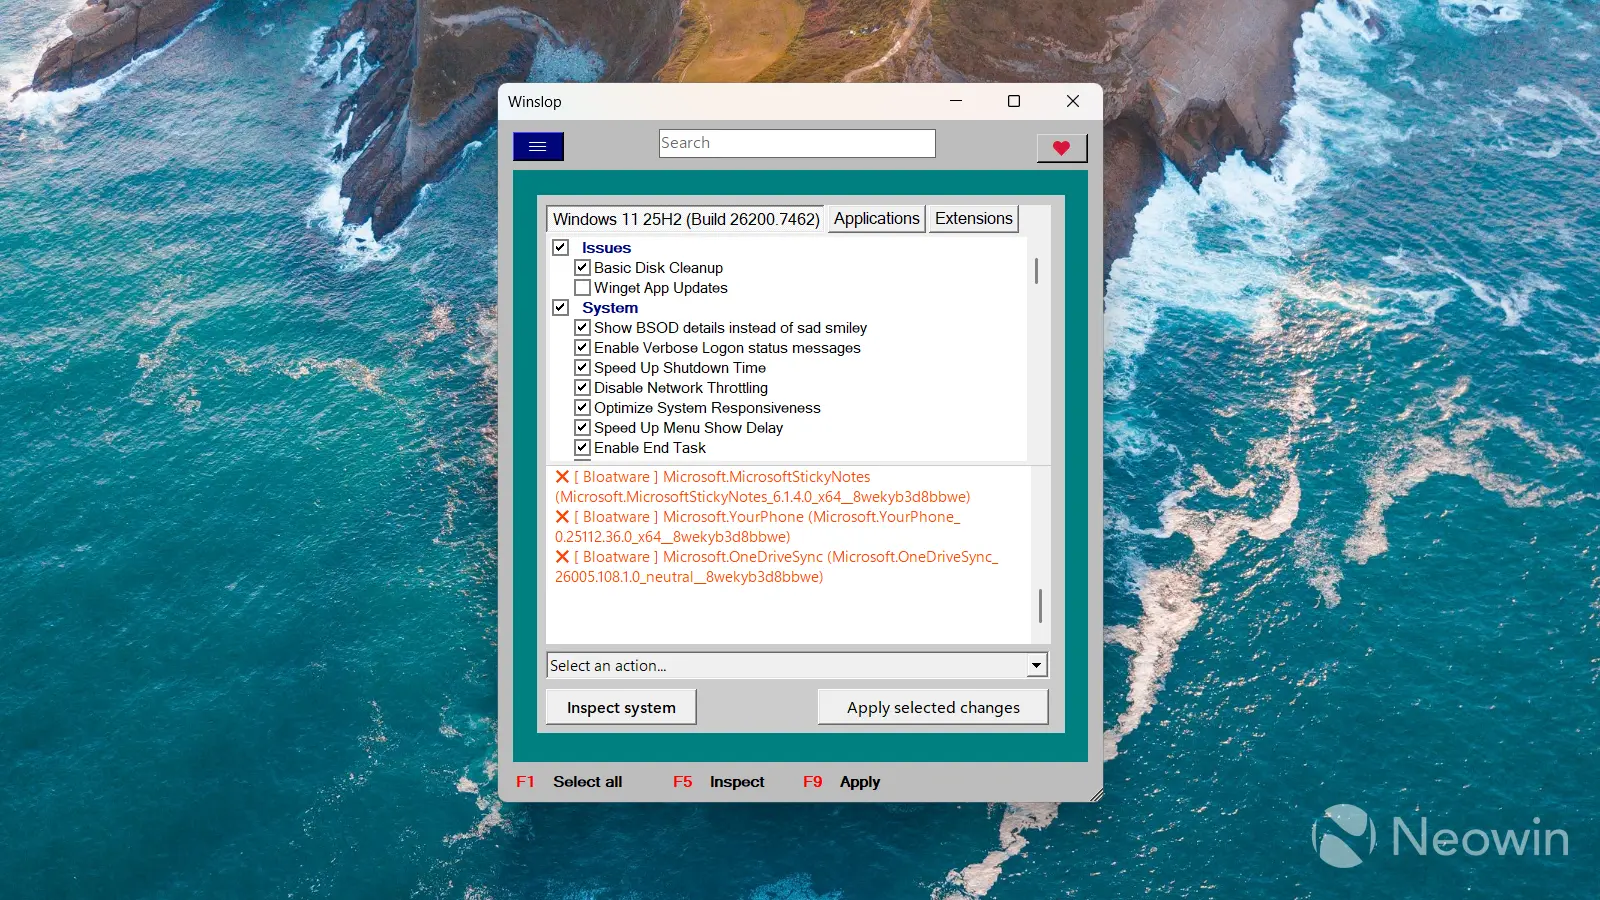
Task: Open the 'Select an action...' dropdown arrow
Action: (1036, 665)
